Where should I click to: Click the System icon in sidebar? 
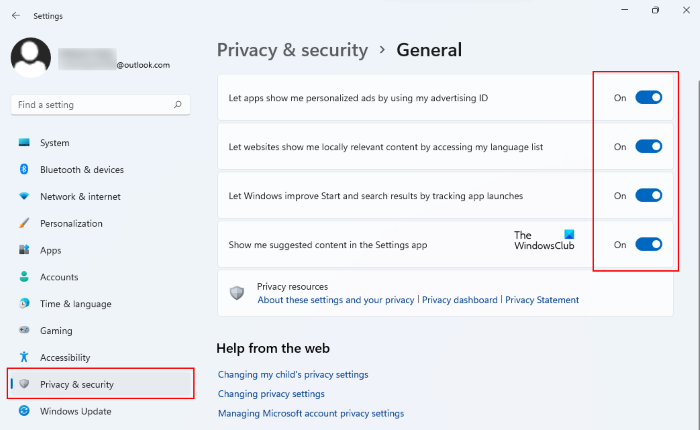click(24, 143)
